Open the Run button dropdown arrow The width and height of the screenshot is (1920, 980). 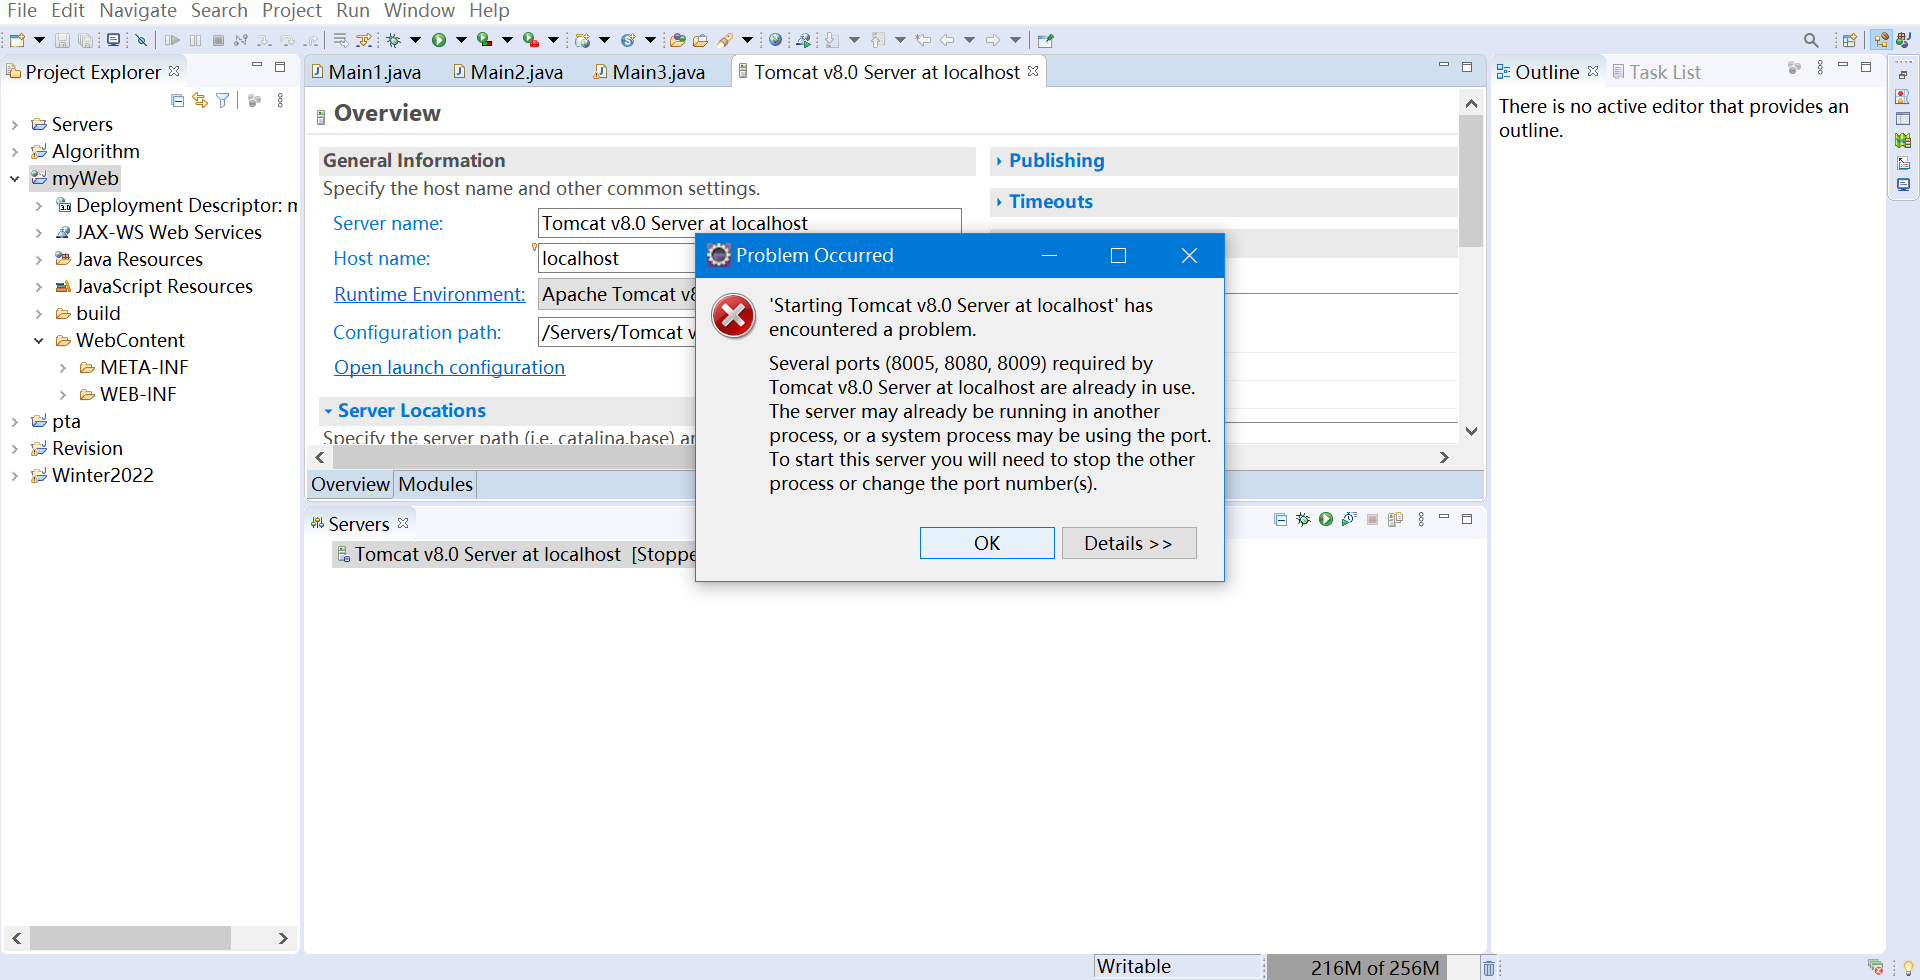click(x=461, y=40)
